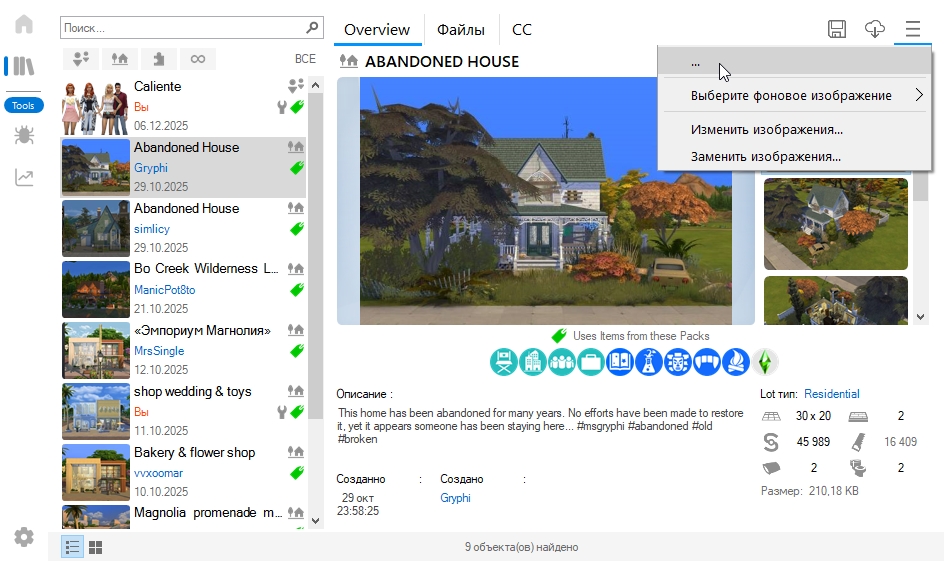This screenshot has width=944, height=561.
Task: Click down arrow of library list scrollbar
Action: (315, 521)
